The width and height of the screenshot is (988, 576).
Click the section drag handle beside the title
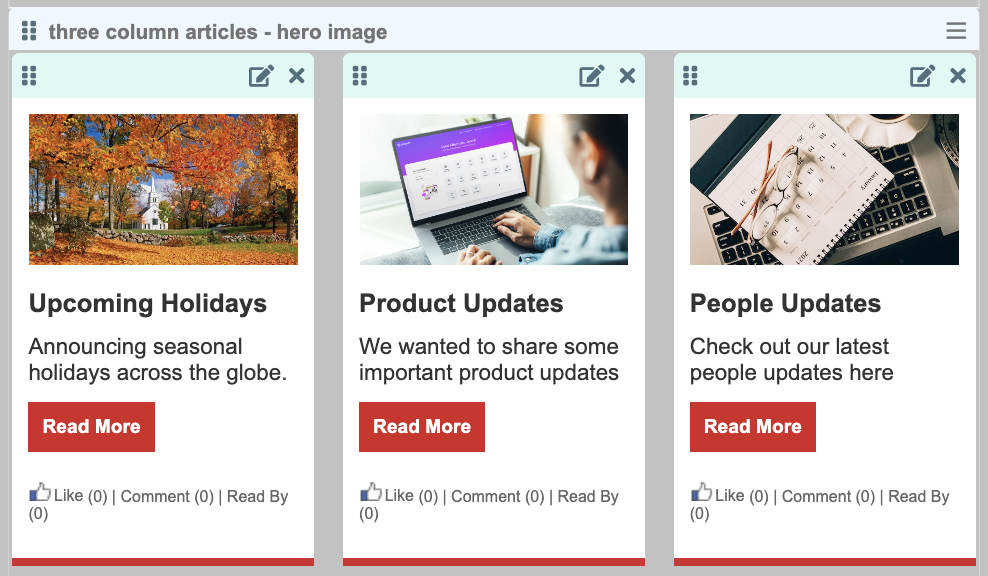point(29,31)
